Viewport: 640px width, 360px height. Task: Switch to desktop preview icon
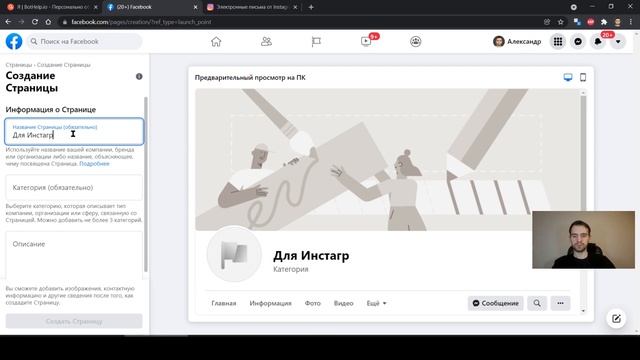point(568,77)
